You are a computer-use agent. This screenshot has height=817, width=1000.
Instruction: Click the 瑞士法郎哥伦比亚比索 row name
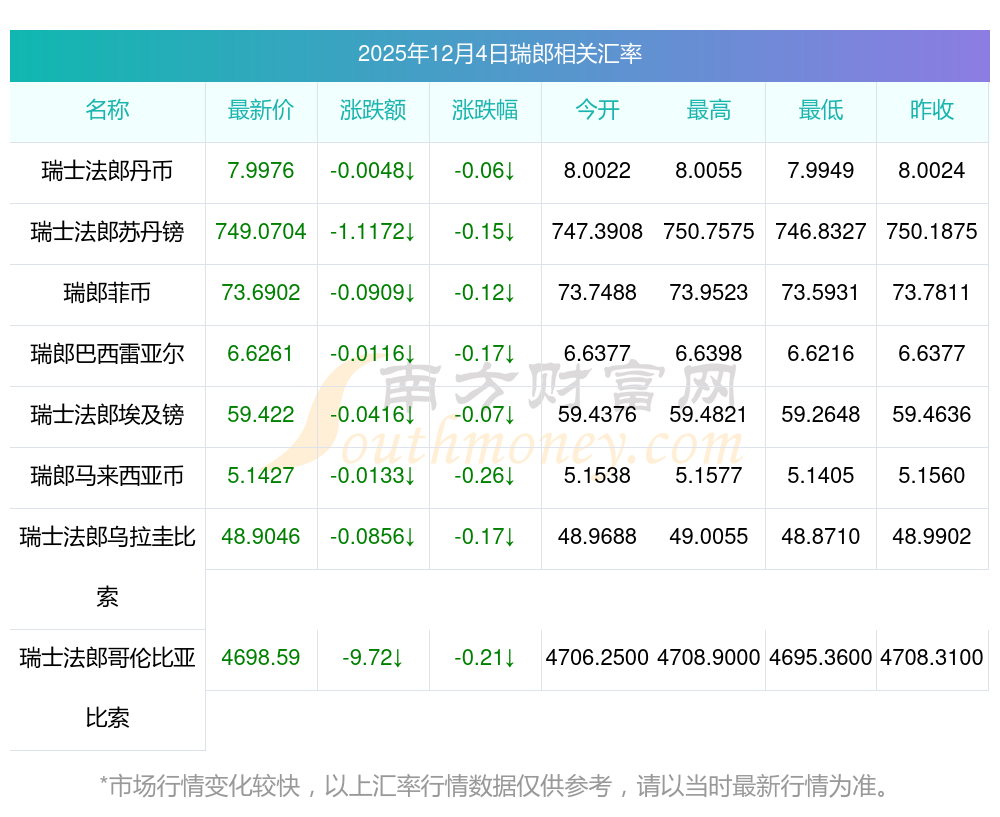[x=107, y=688]
